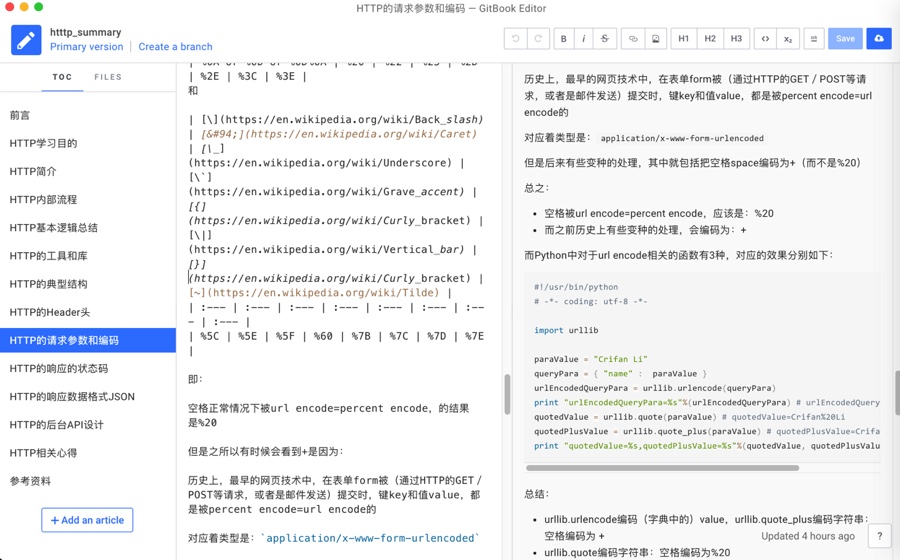Insert an image with picture icon
Image resolution: width=900 pixels, height=560 pixels.
[655, 38]
